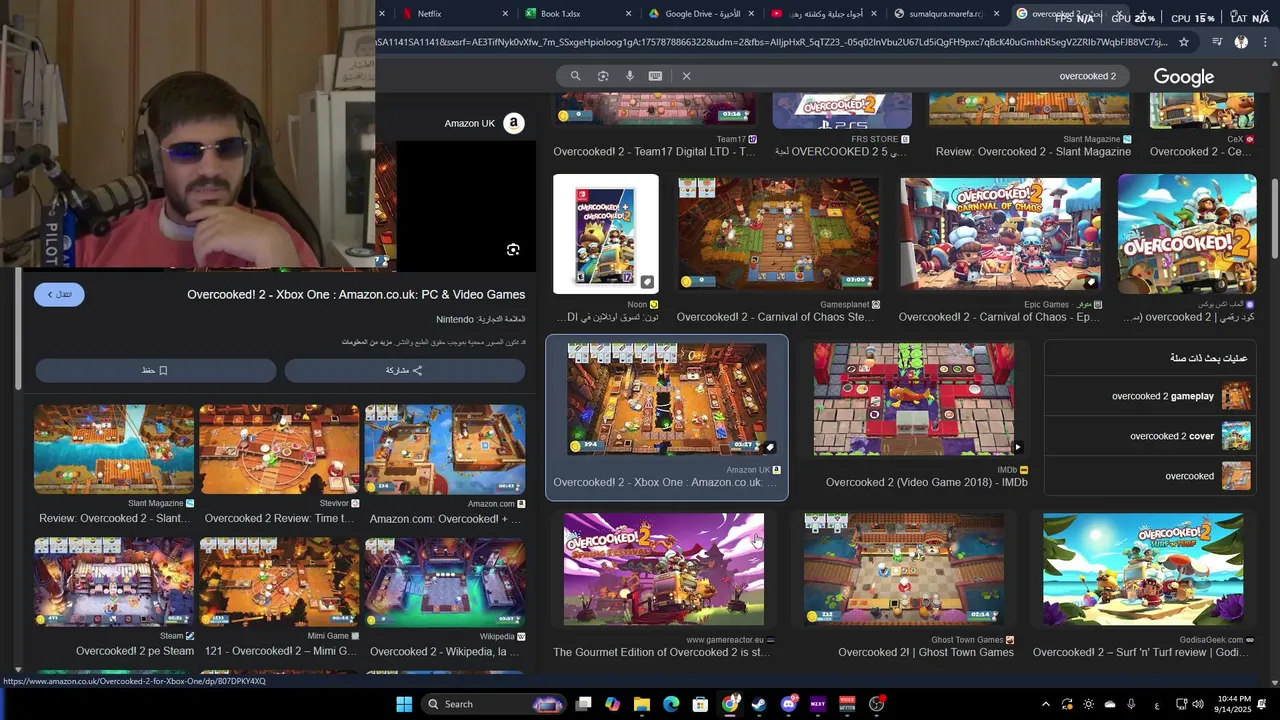This screenshot has width=1280, height=720.
Task: Open Amazon.com Overcooked thumbnail in preview
Action: [x=445, y=449]
